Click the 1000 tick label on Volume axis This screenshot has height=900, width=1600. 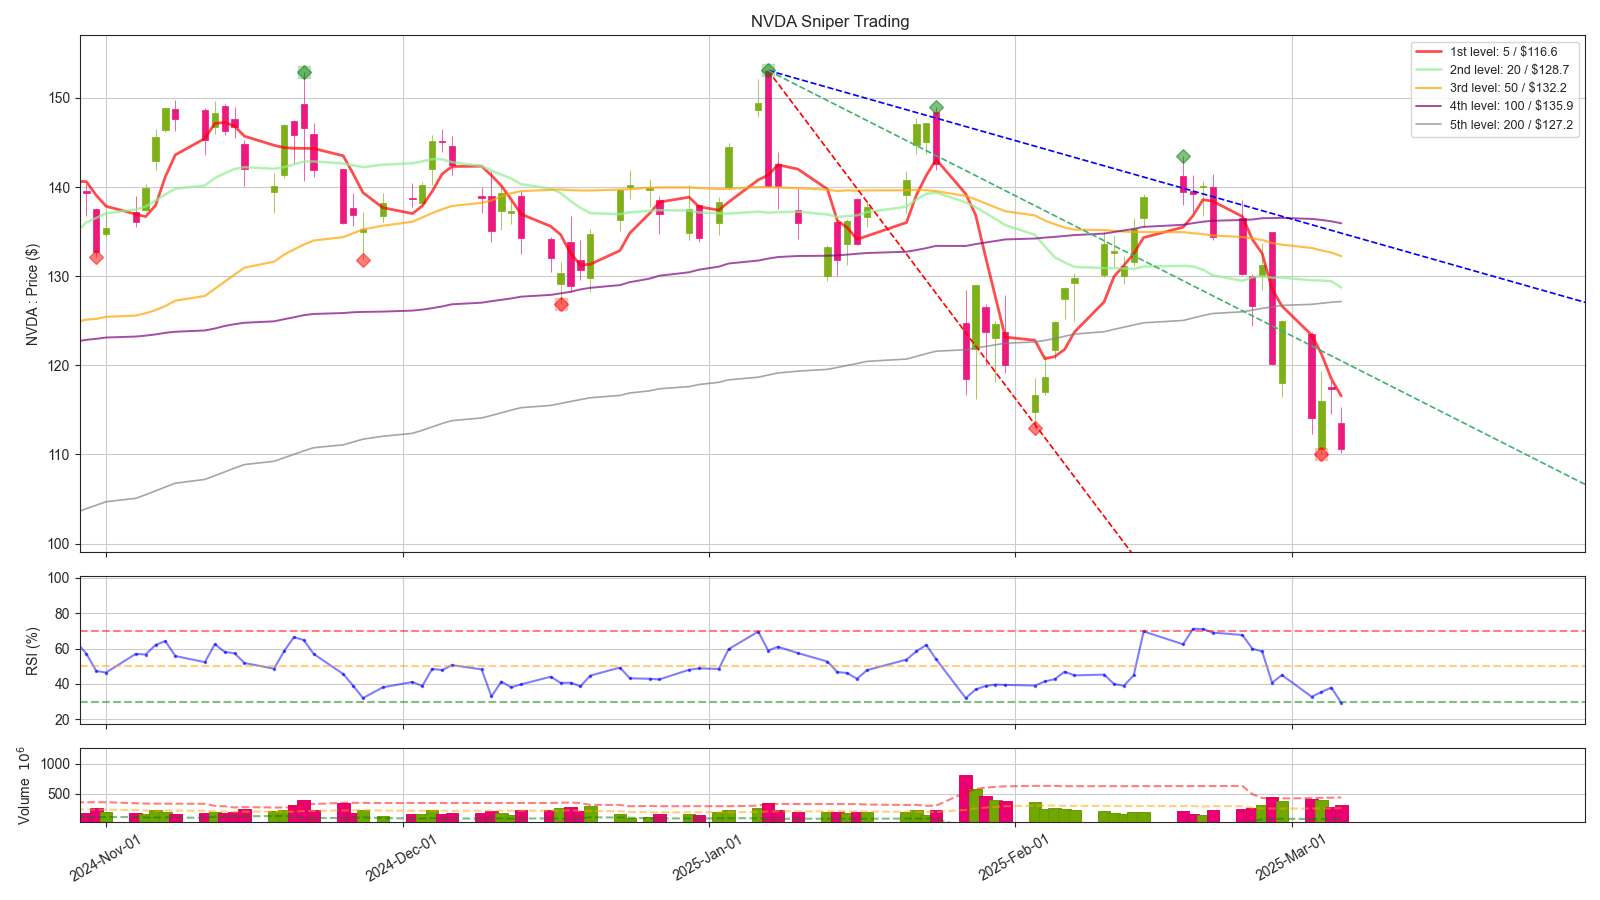pos(56,764)
